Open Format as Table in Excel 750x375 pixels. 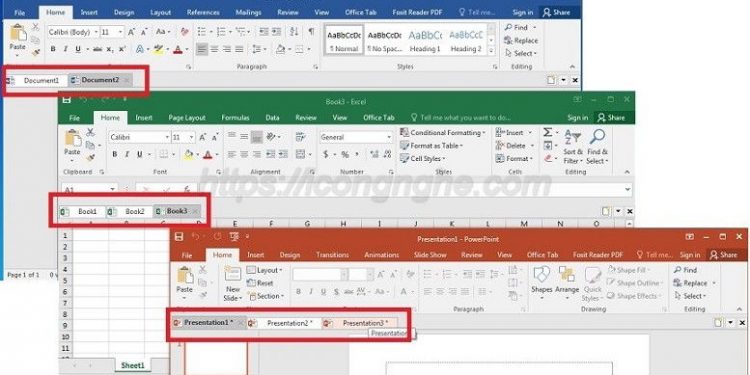432,145
